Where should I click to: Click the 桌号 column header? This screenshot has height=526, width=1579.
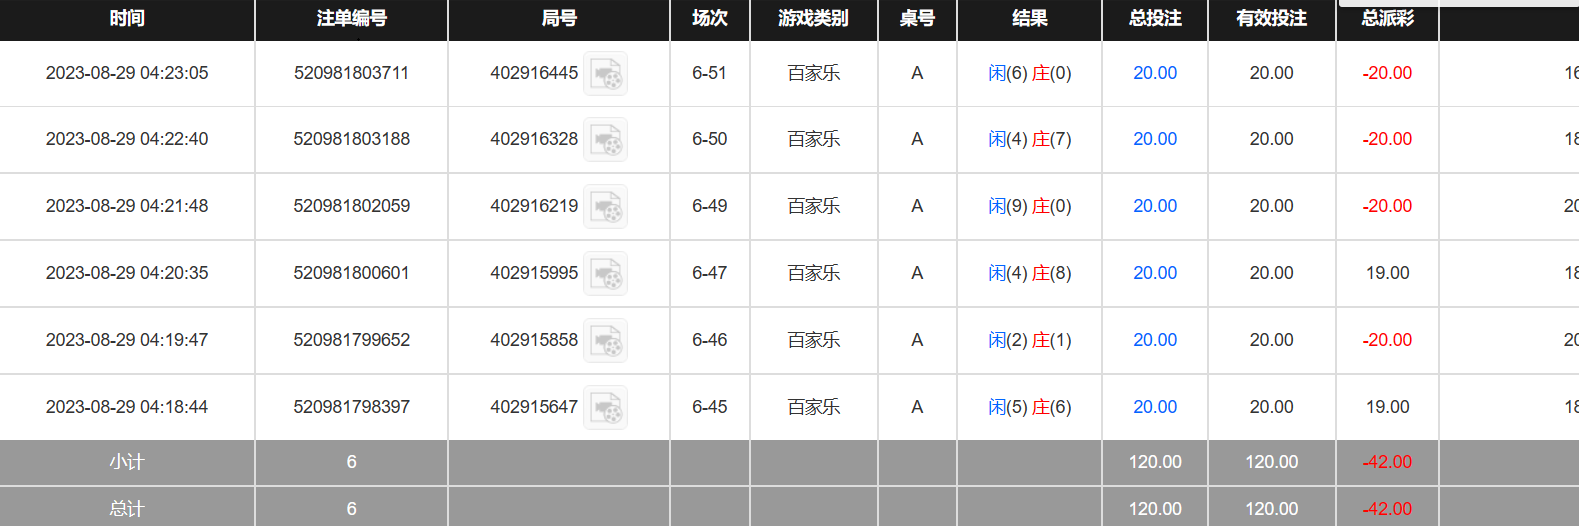(917, 18)
